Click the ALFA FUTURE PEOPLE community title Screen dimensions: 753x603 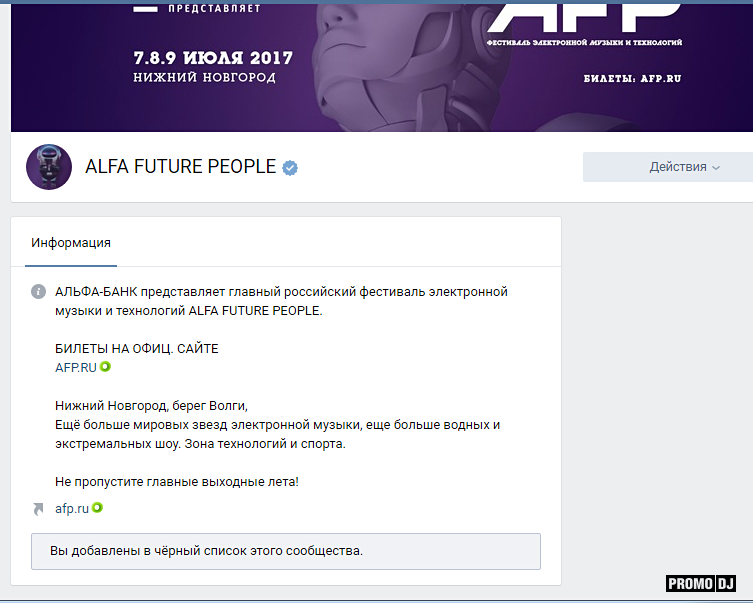pyautogui.click(x=181, y=167)
